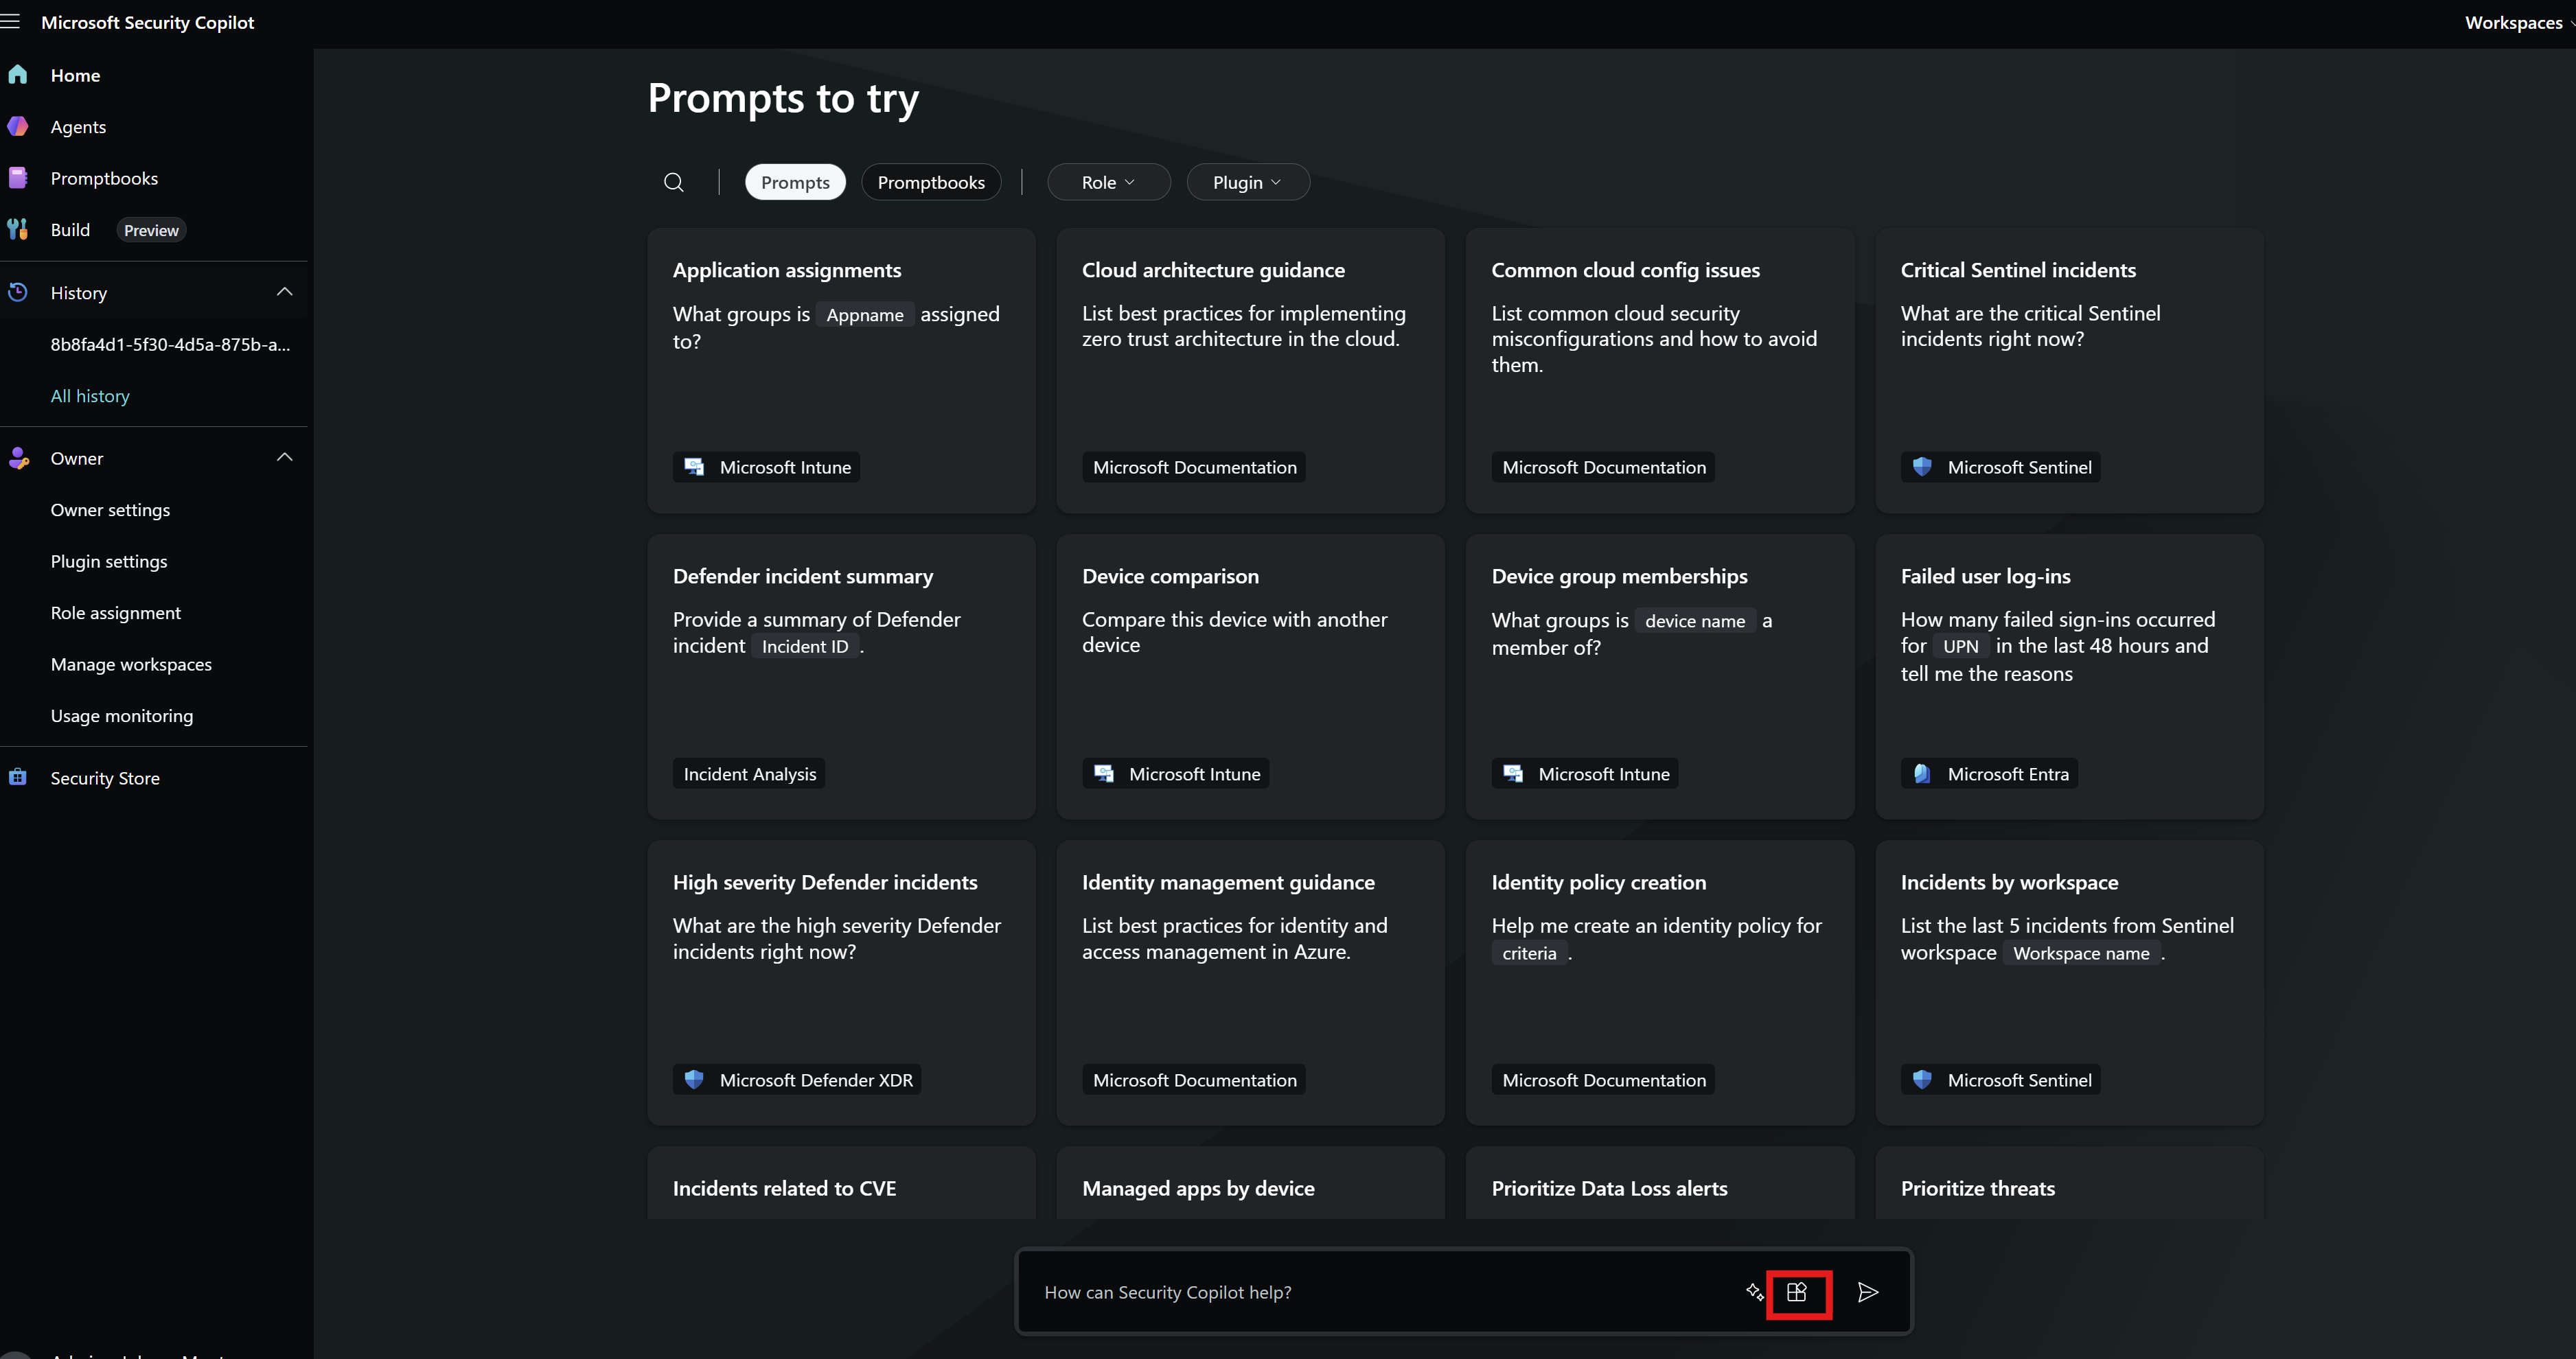Click the criteria placeholder
2576x1359 pixels.
tap(1529, 954)
